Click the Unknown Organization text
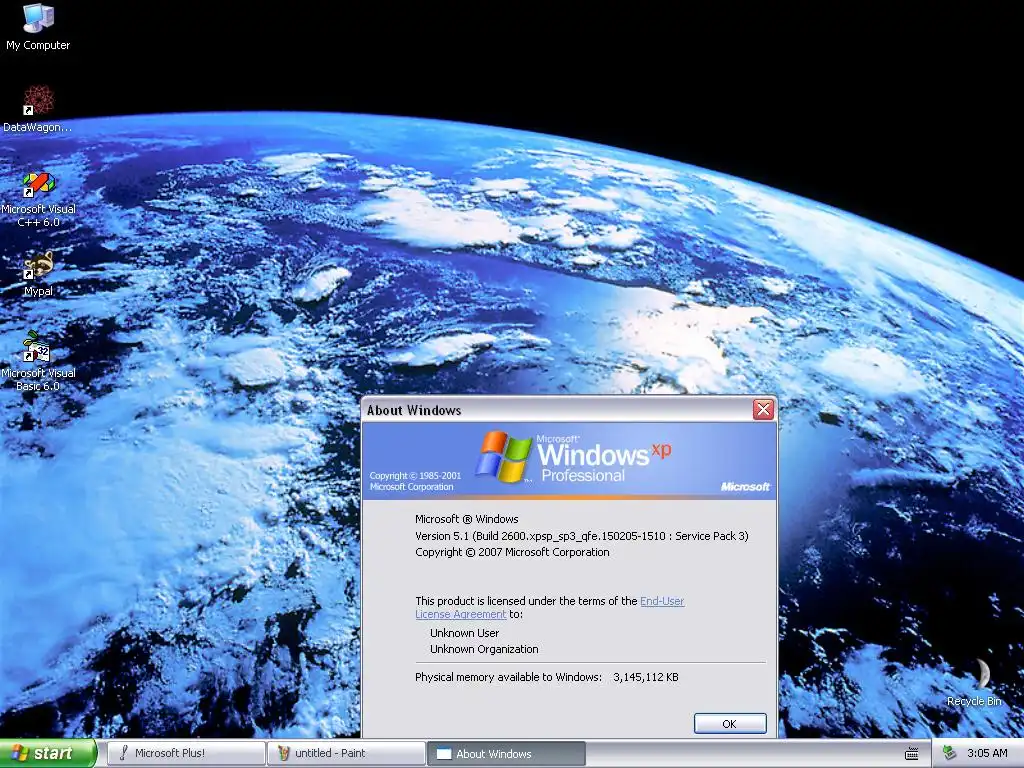Image resolution: width=1024 pixels, height=768 pixels. [x=484, y=649]
